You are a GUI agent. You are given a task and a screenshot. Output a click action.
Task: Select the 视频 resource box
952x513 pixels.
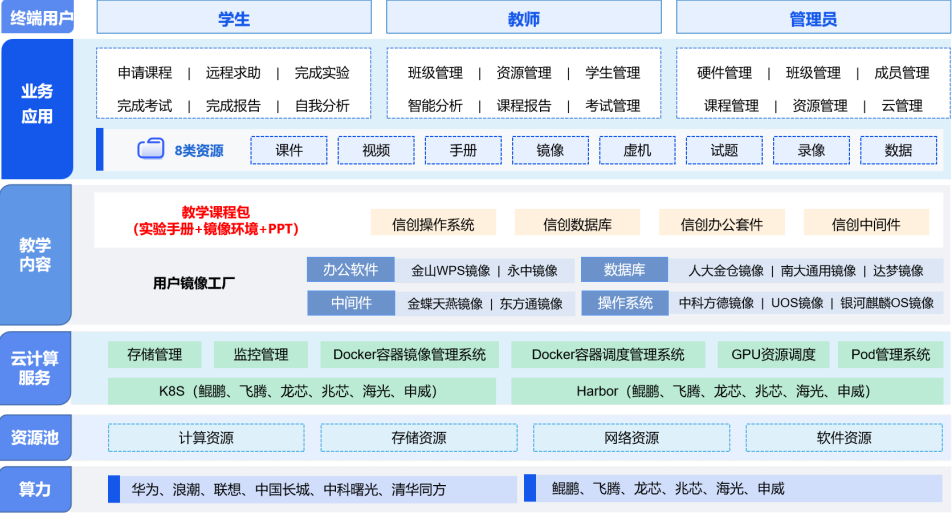point(376,151)
